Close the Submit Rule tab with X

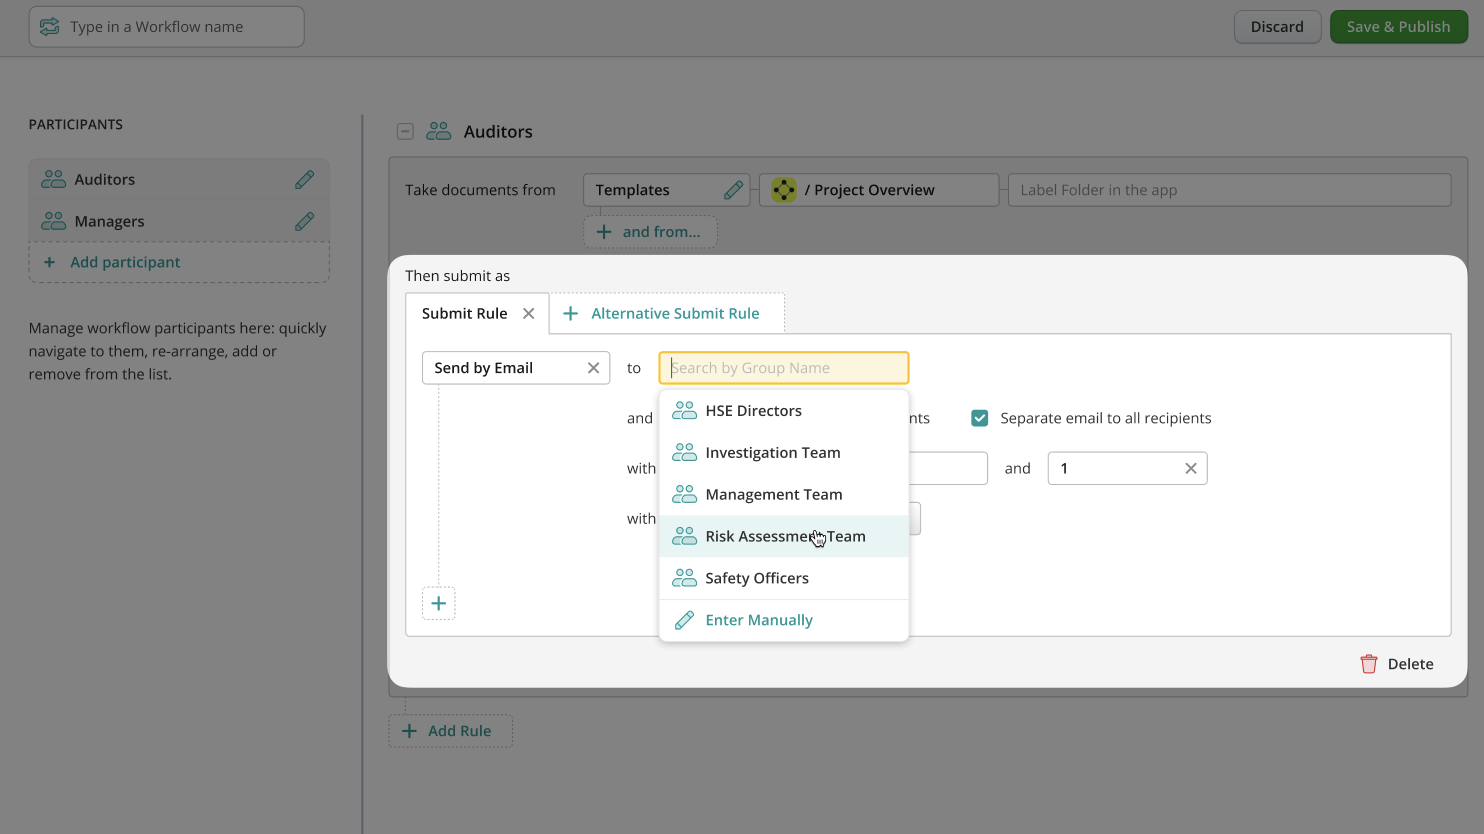[x=529, y=314]
